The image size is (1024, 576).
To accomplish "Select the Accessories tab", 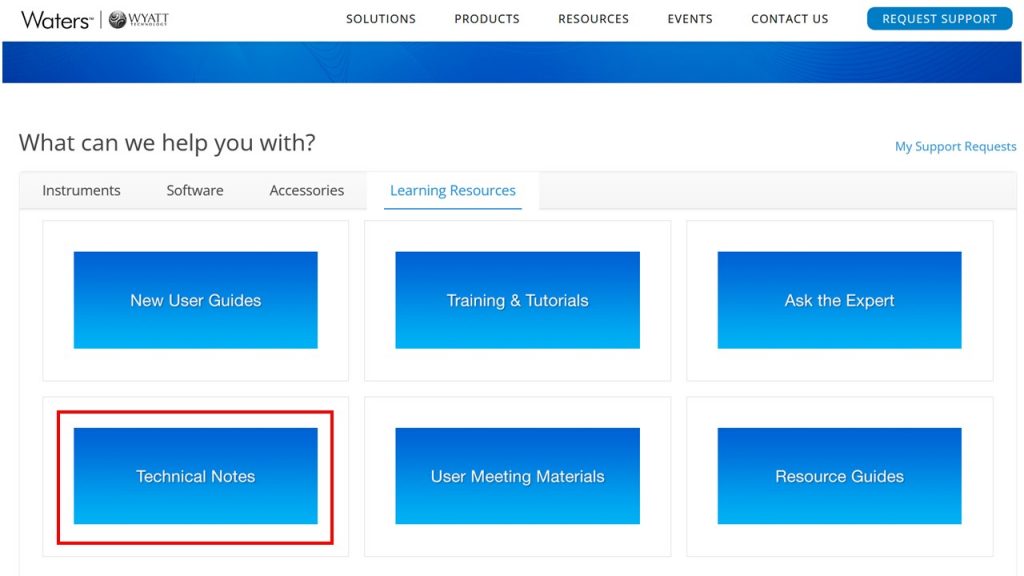I will click(x=306, y=190).
